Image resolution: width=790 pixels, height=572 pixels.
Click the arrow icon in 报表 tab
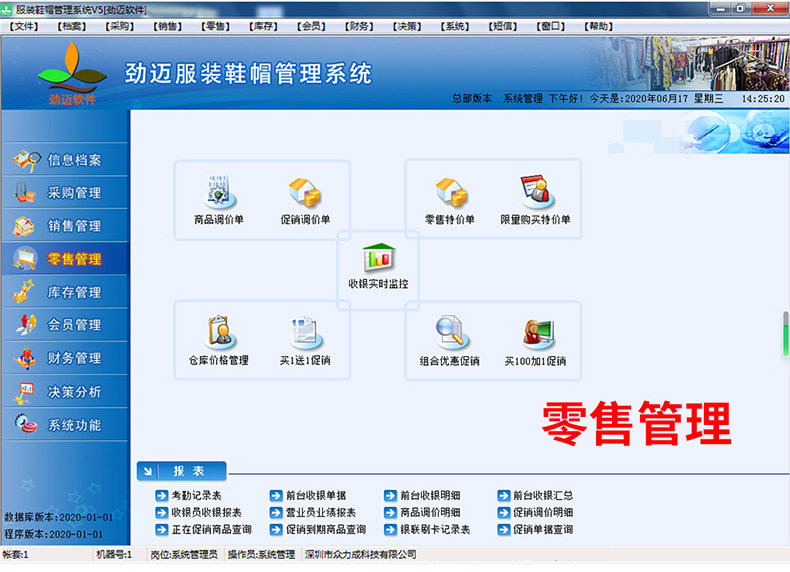(148, 471)
